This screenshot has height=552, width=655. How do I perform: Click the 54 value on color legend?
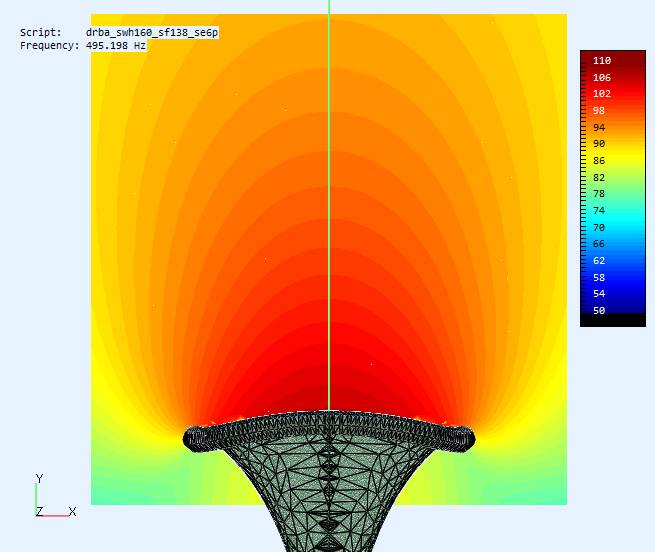pyautogui.click(x=599, y=293)
